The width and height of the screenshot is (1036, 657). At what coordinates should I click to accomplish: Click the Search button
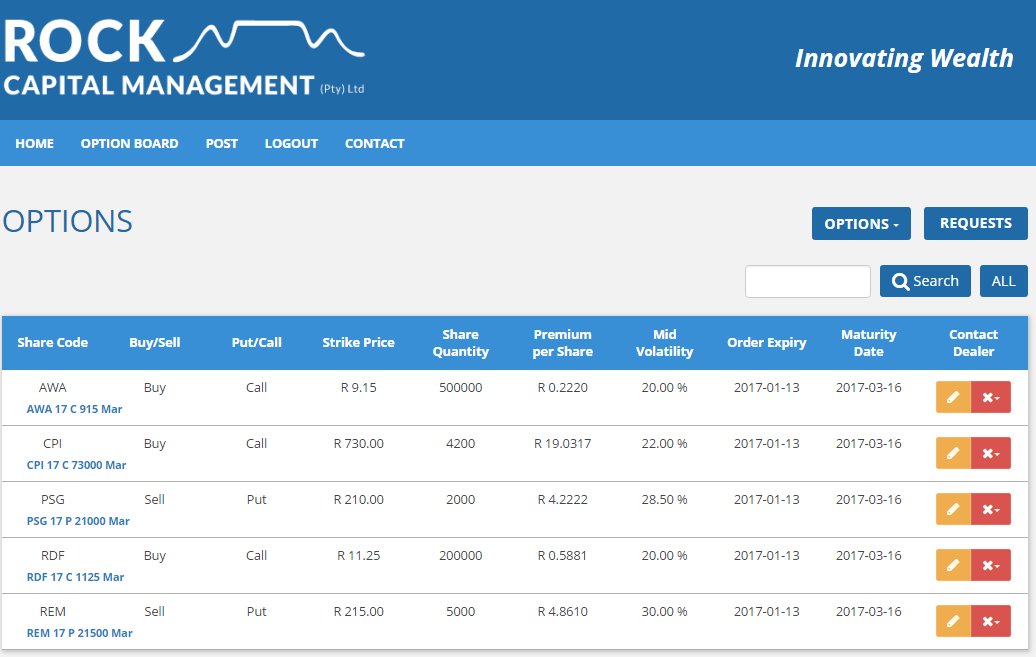click(925, 281)
